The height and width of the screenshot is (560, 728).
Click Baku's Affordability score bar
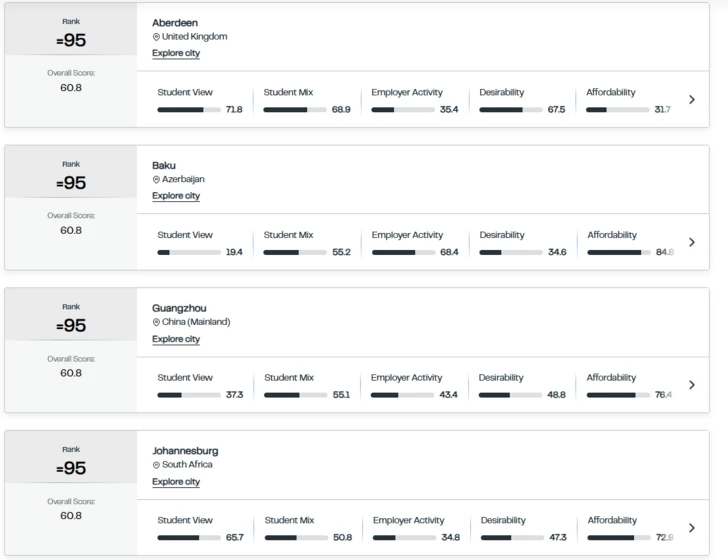619,253
